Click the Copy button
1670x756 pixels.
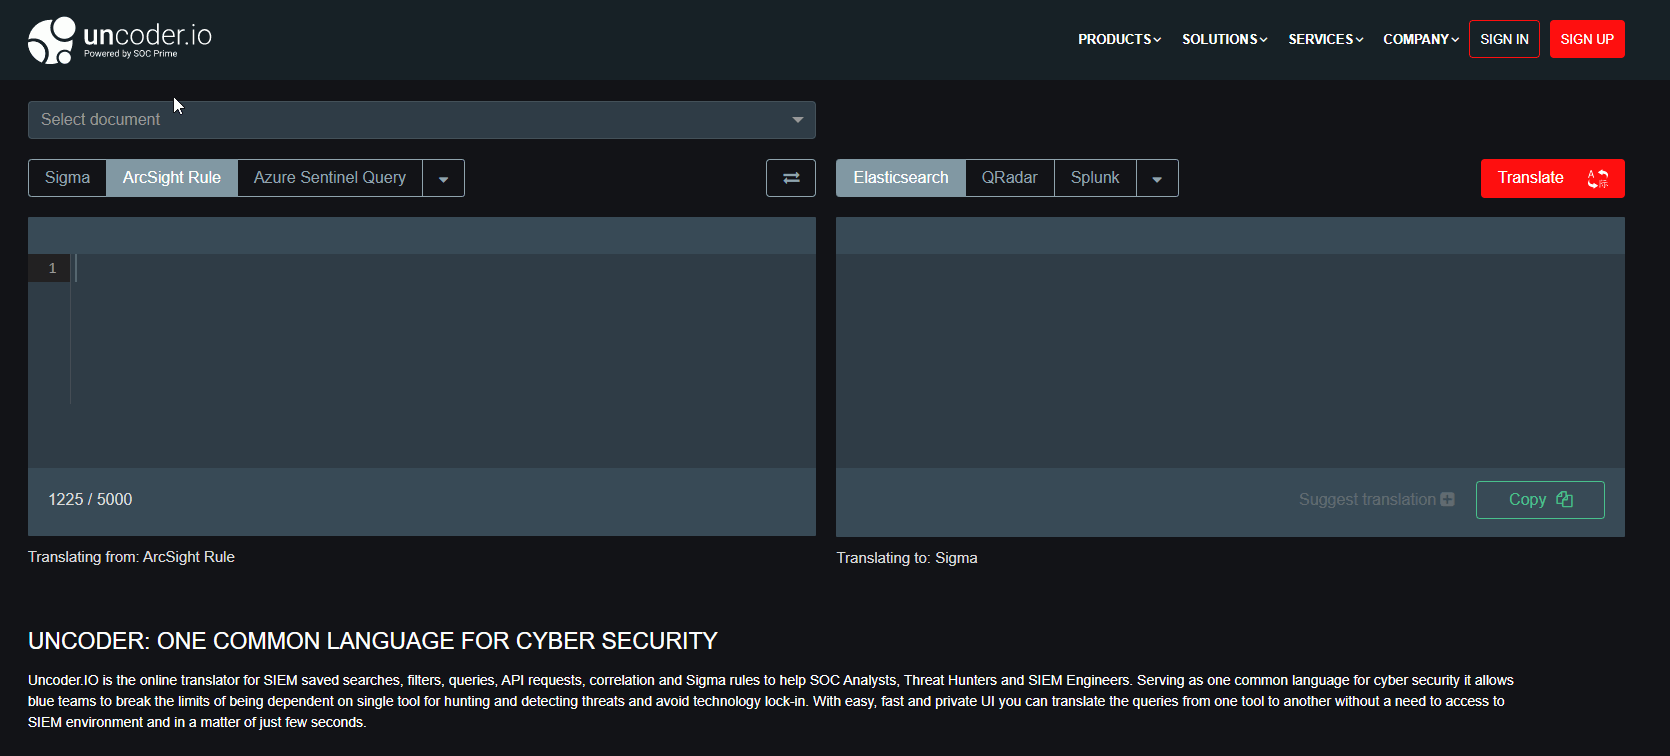coord(1540,500)
